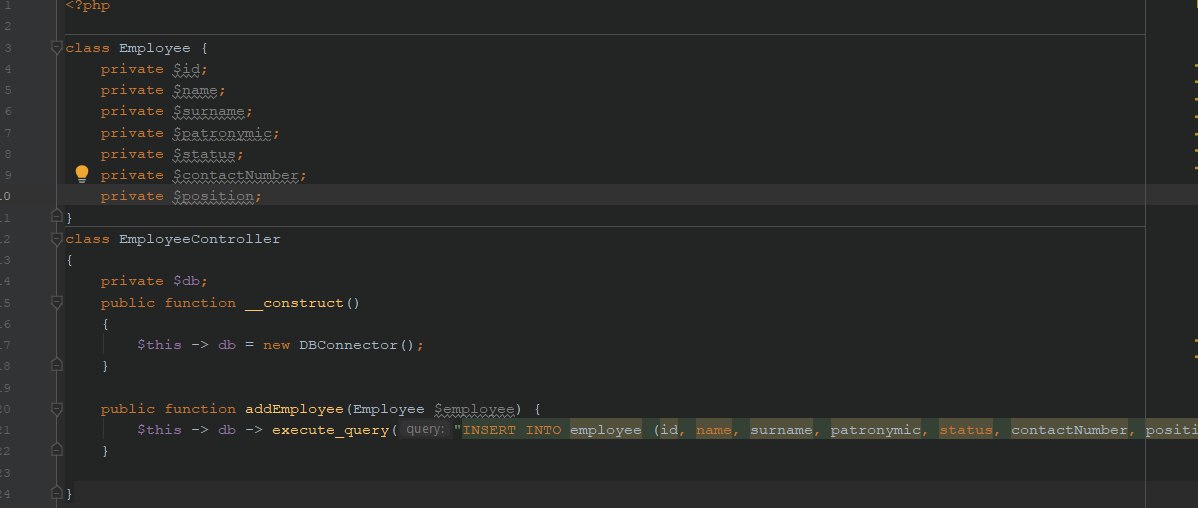Click $this on the DBConnector line
Screen dimensions: 1198x508
click(160, 345)
